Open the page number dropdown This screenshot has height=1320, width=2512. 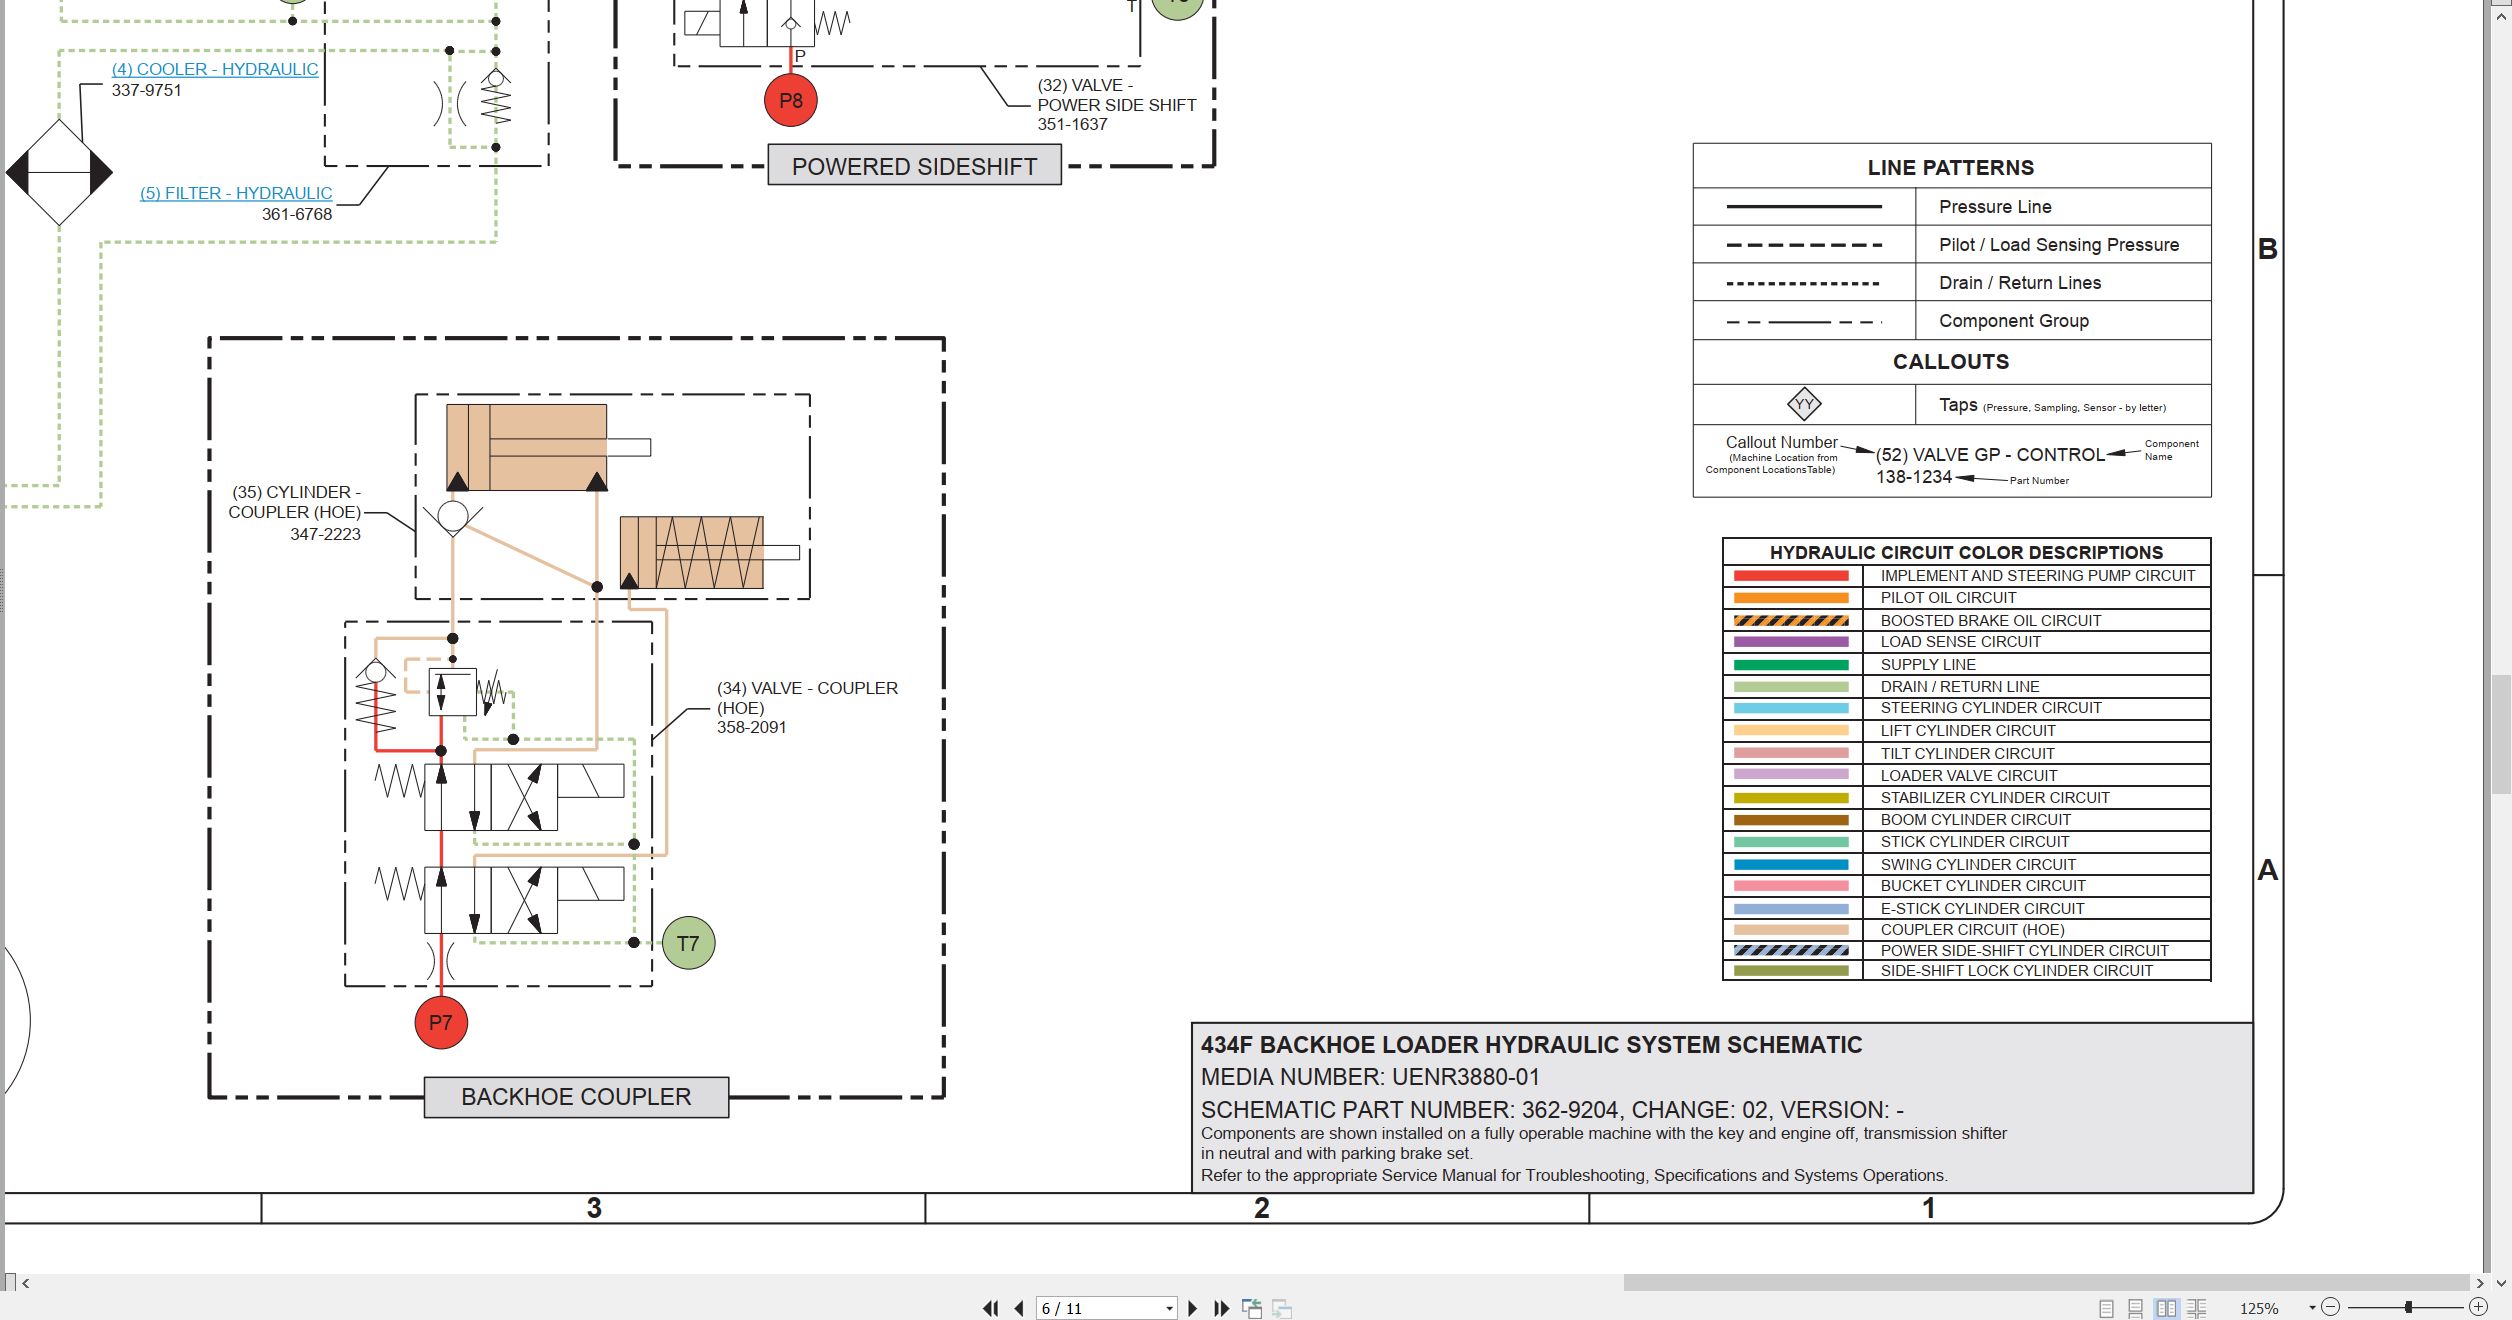(1169, 1309)
